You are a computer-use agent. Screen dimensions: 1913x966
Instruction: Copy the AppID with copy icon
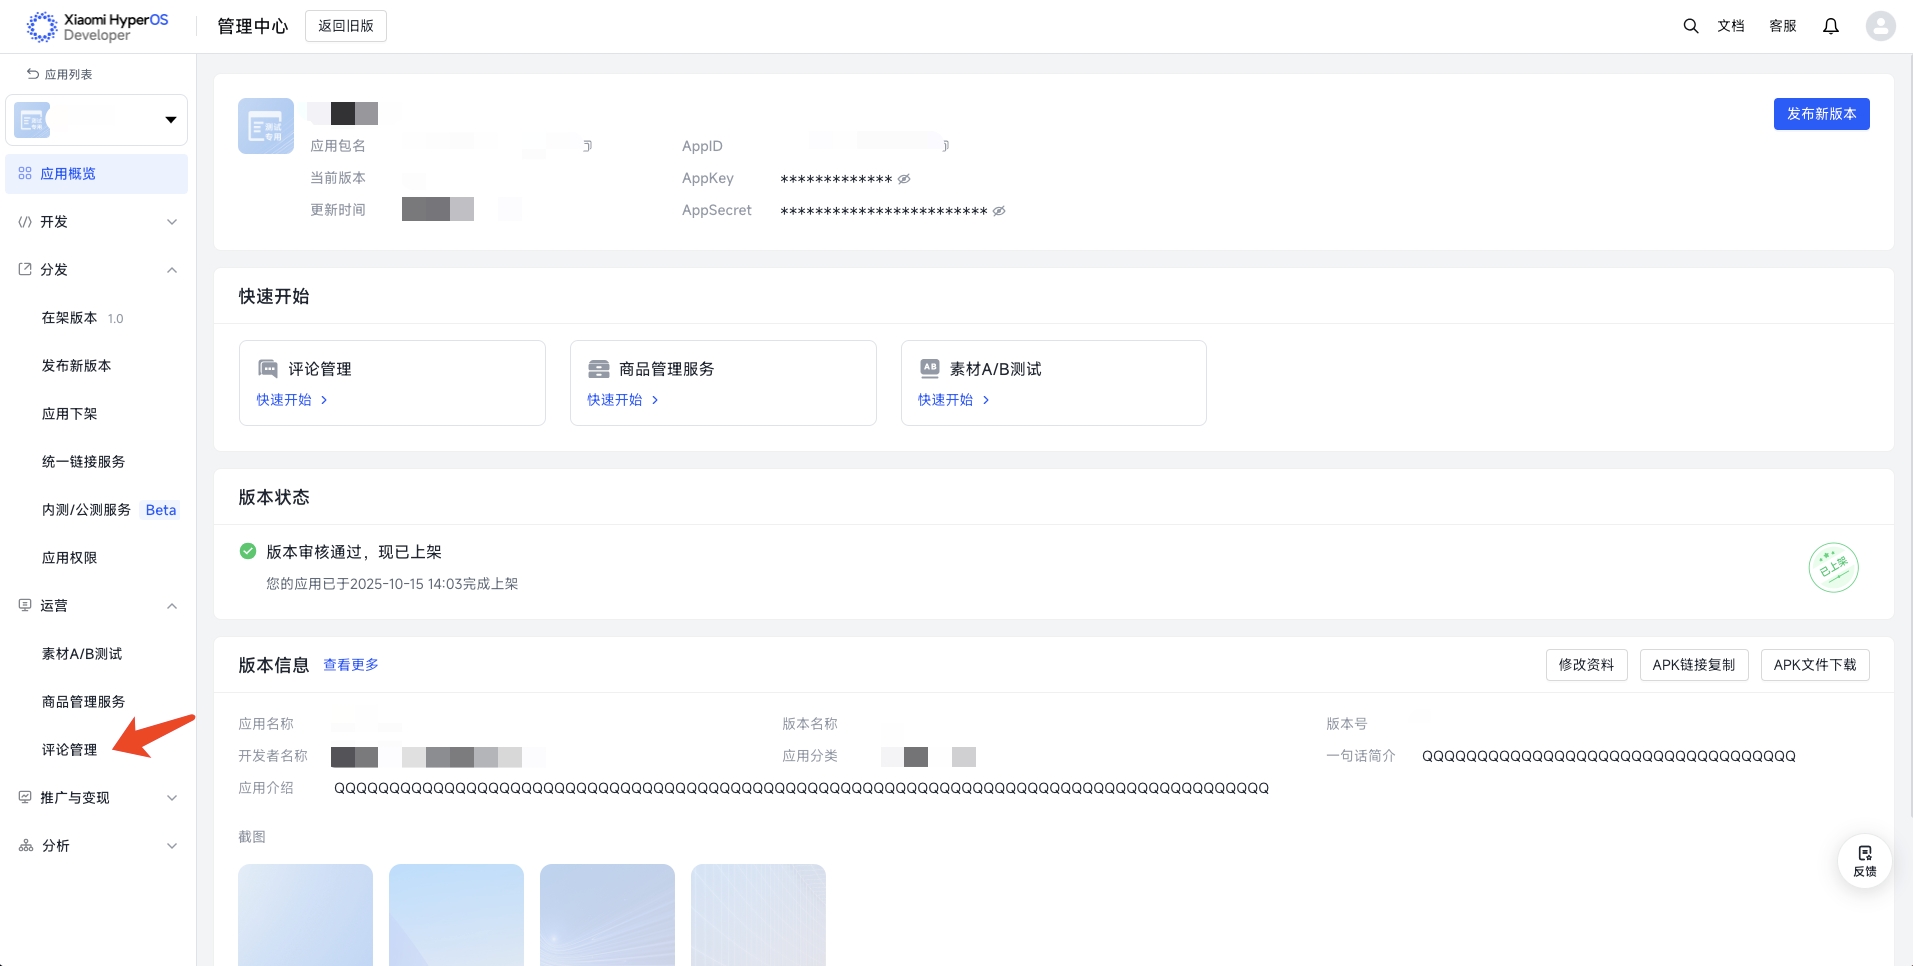945,146
